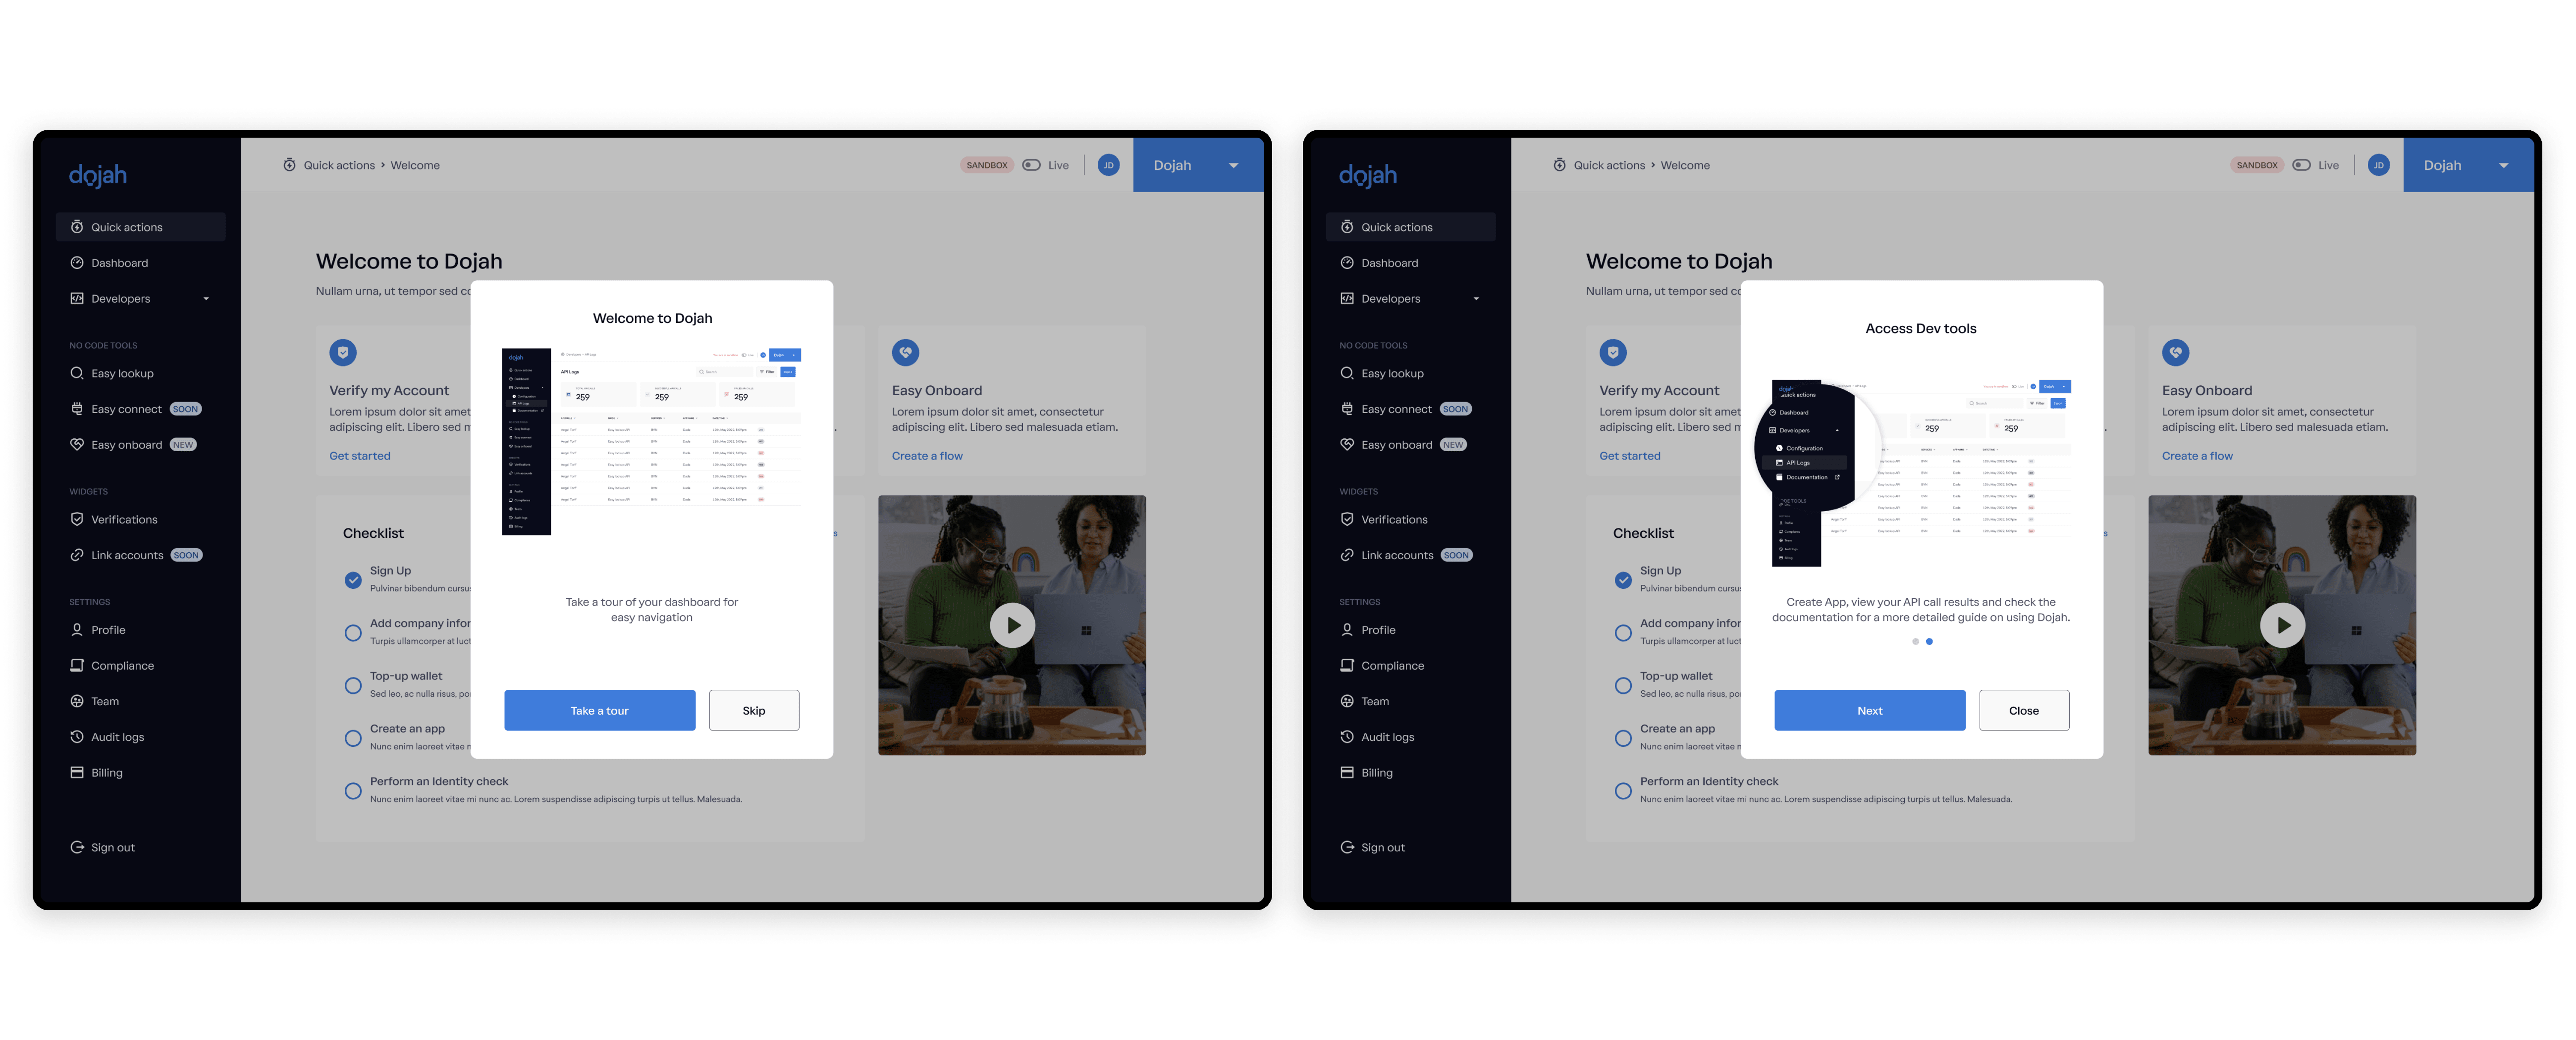Image resolution: width=2576 pixels, height=1040 pixels.
Task: Click Verify my Account shield icon, left screen
Action: click(x=343, y=352)
